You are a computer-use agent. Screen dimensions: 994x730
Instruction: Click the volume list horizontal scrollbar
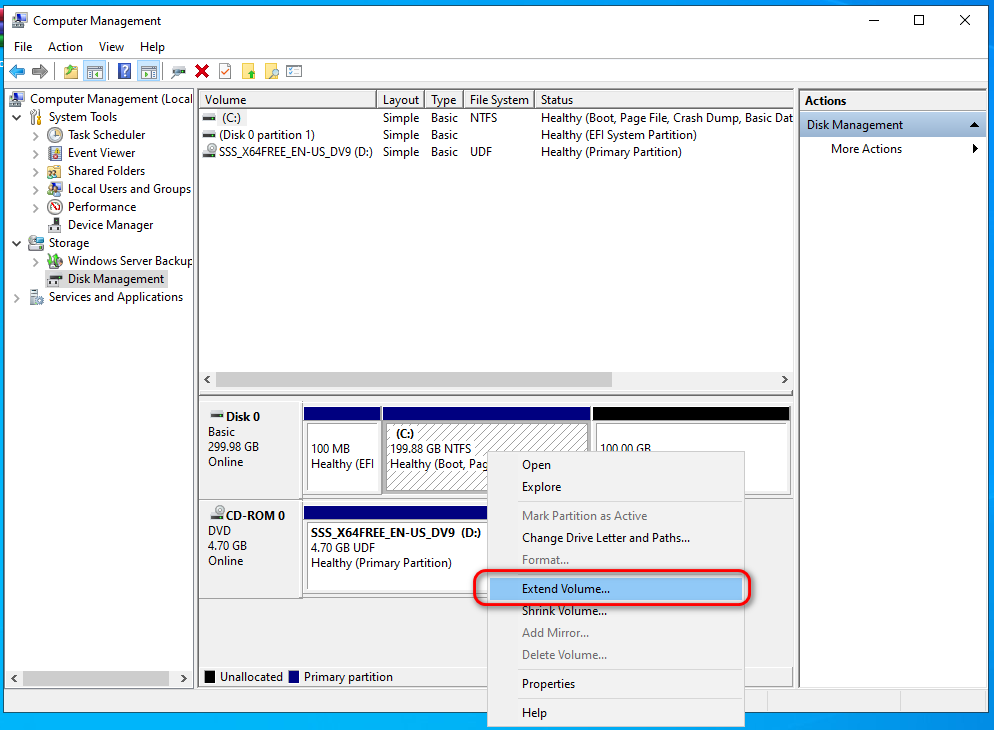[413, 380]
